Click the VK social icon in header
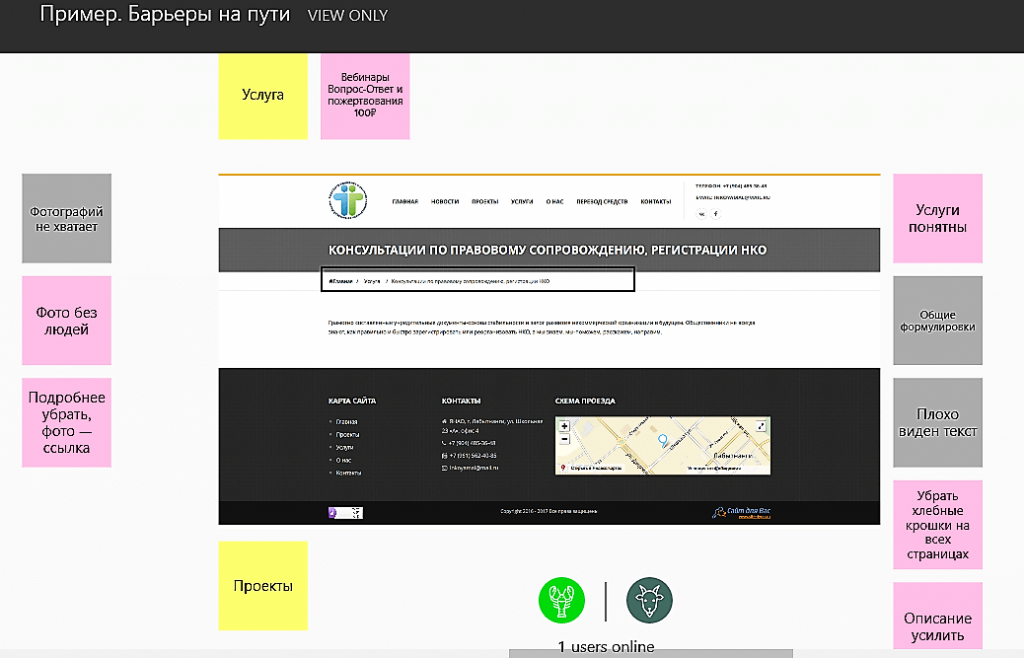Image resolution: width=1024 pixels, height=658 pixels. coord(701,213)
